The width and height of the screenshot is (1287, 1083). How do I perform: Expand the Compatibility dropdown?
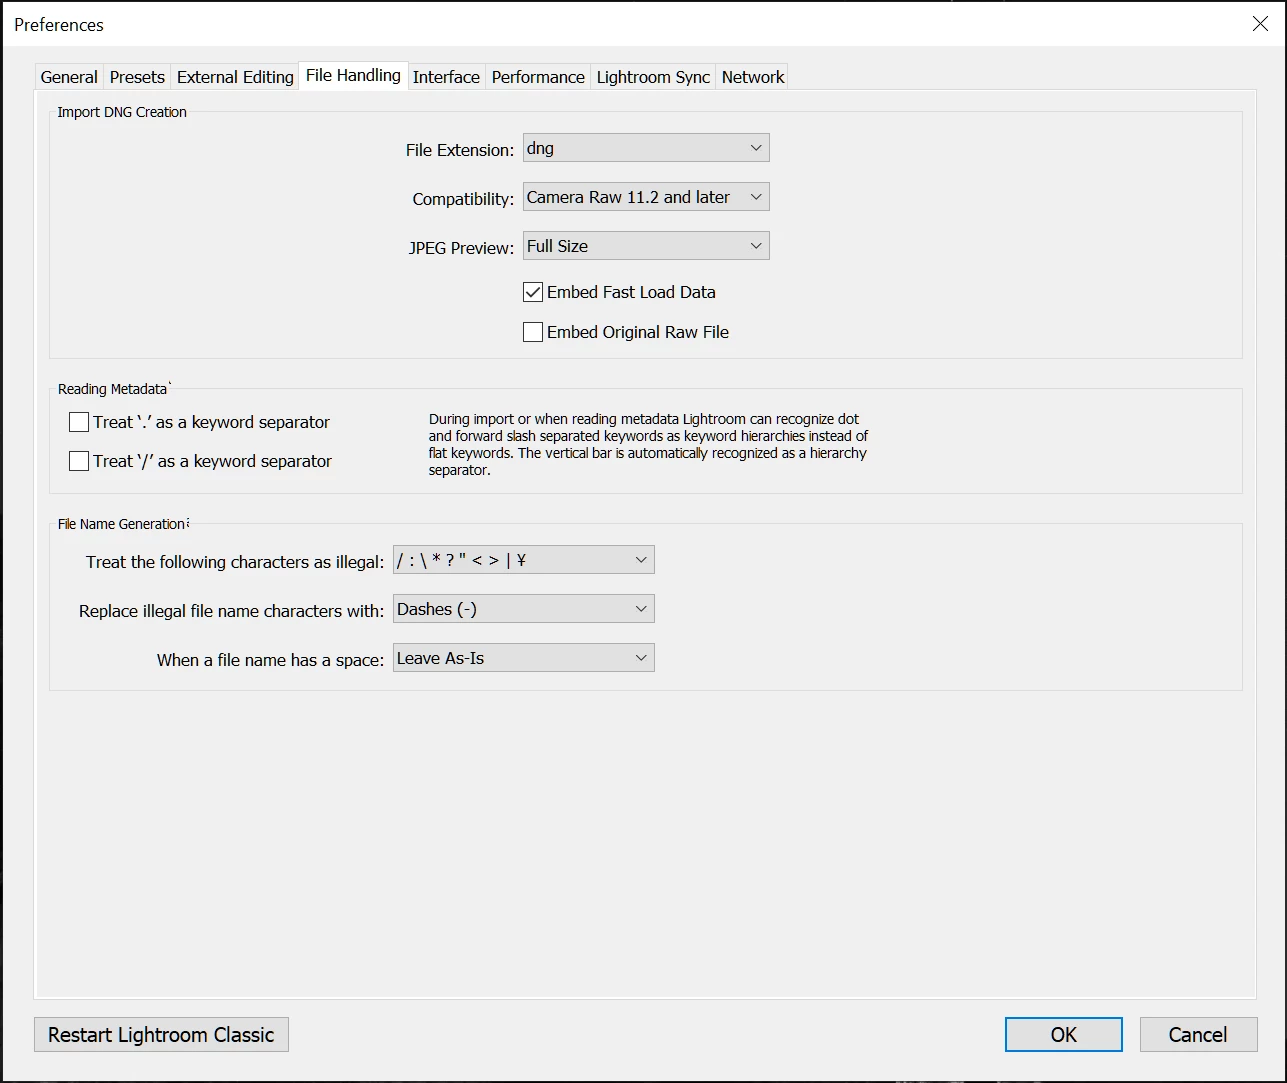tap(646, 197)
